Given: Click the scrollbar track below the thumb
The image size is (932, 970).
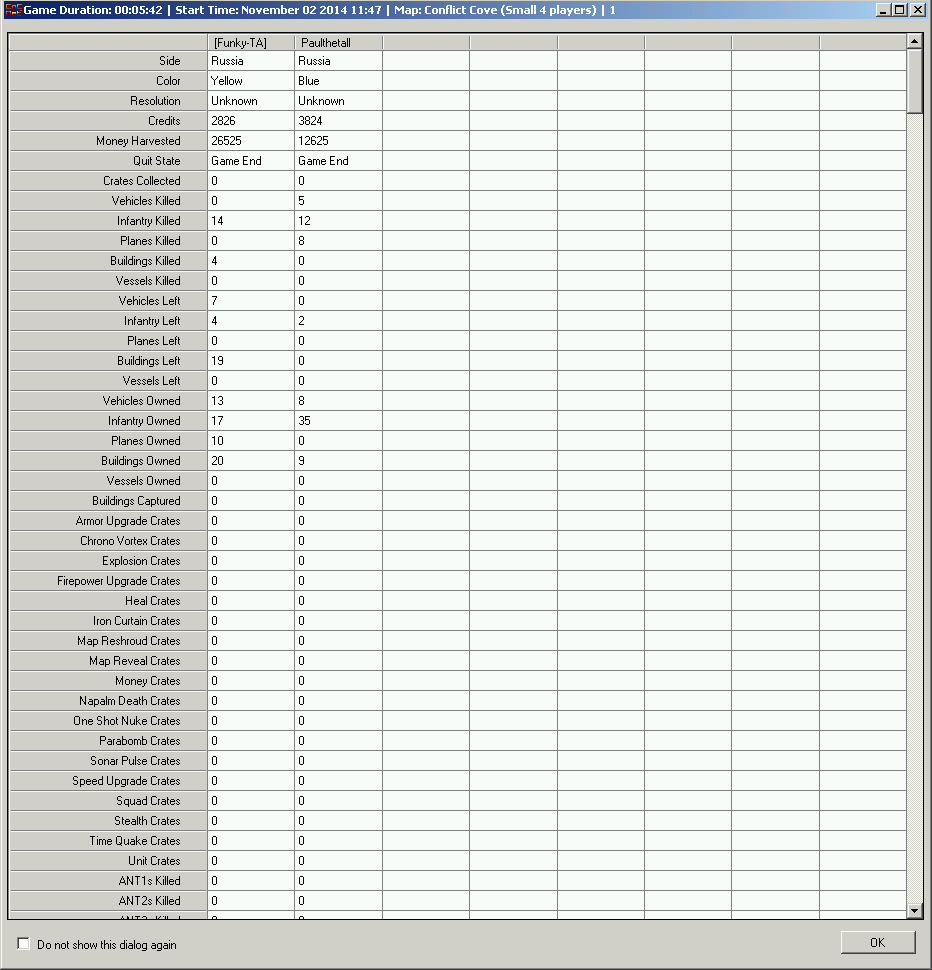Looking at the screenshot, I should [914, 500].
